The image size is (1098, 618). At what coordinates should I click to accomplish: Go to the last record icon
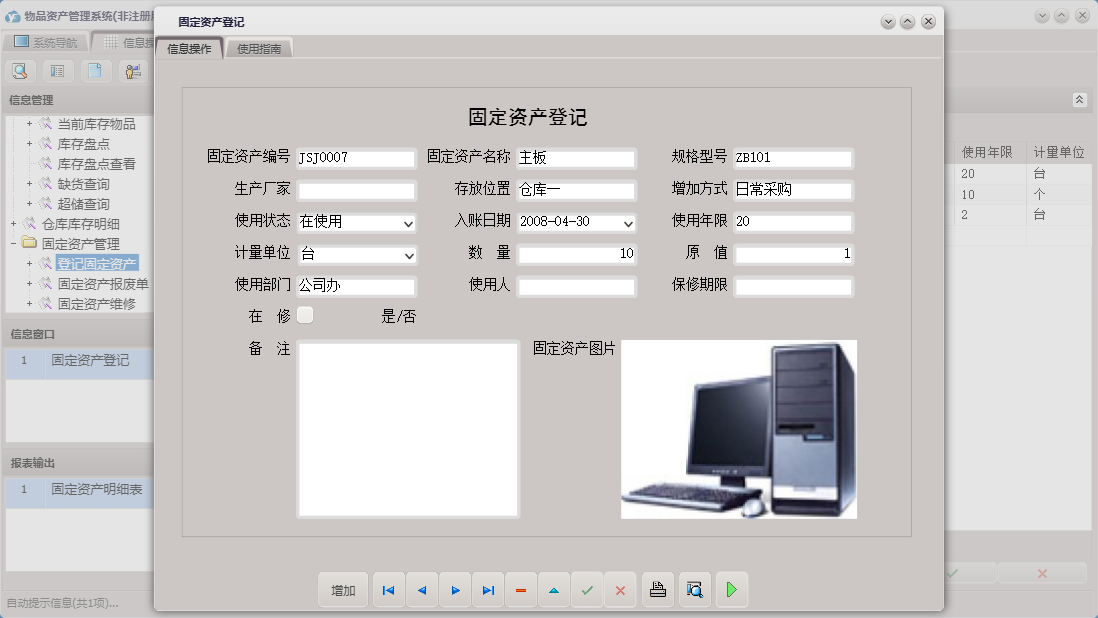click(487, 590)
